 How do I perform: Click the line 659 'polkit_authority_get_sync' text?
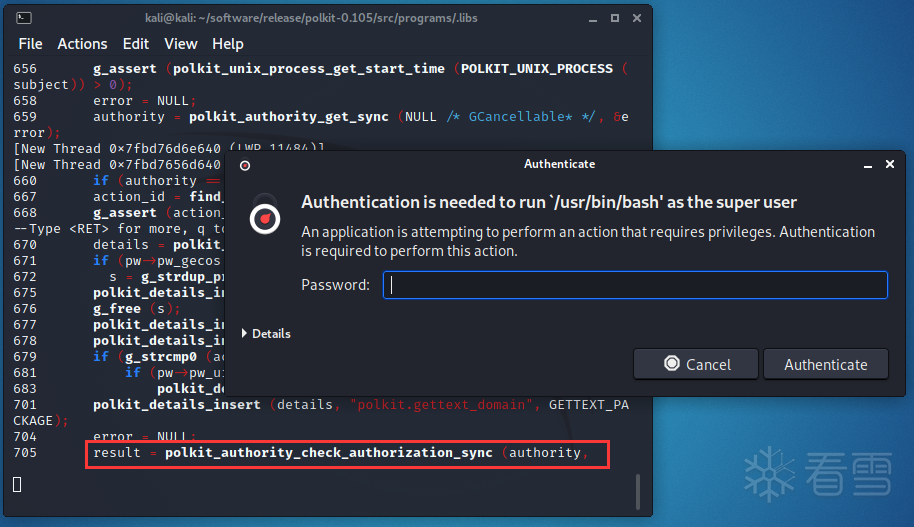click(289, 117)
